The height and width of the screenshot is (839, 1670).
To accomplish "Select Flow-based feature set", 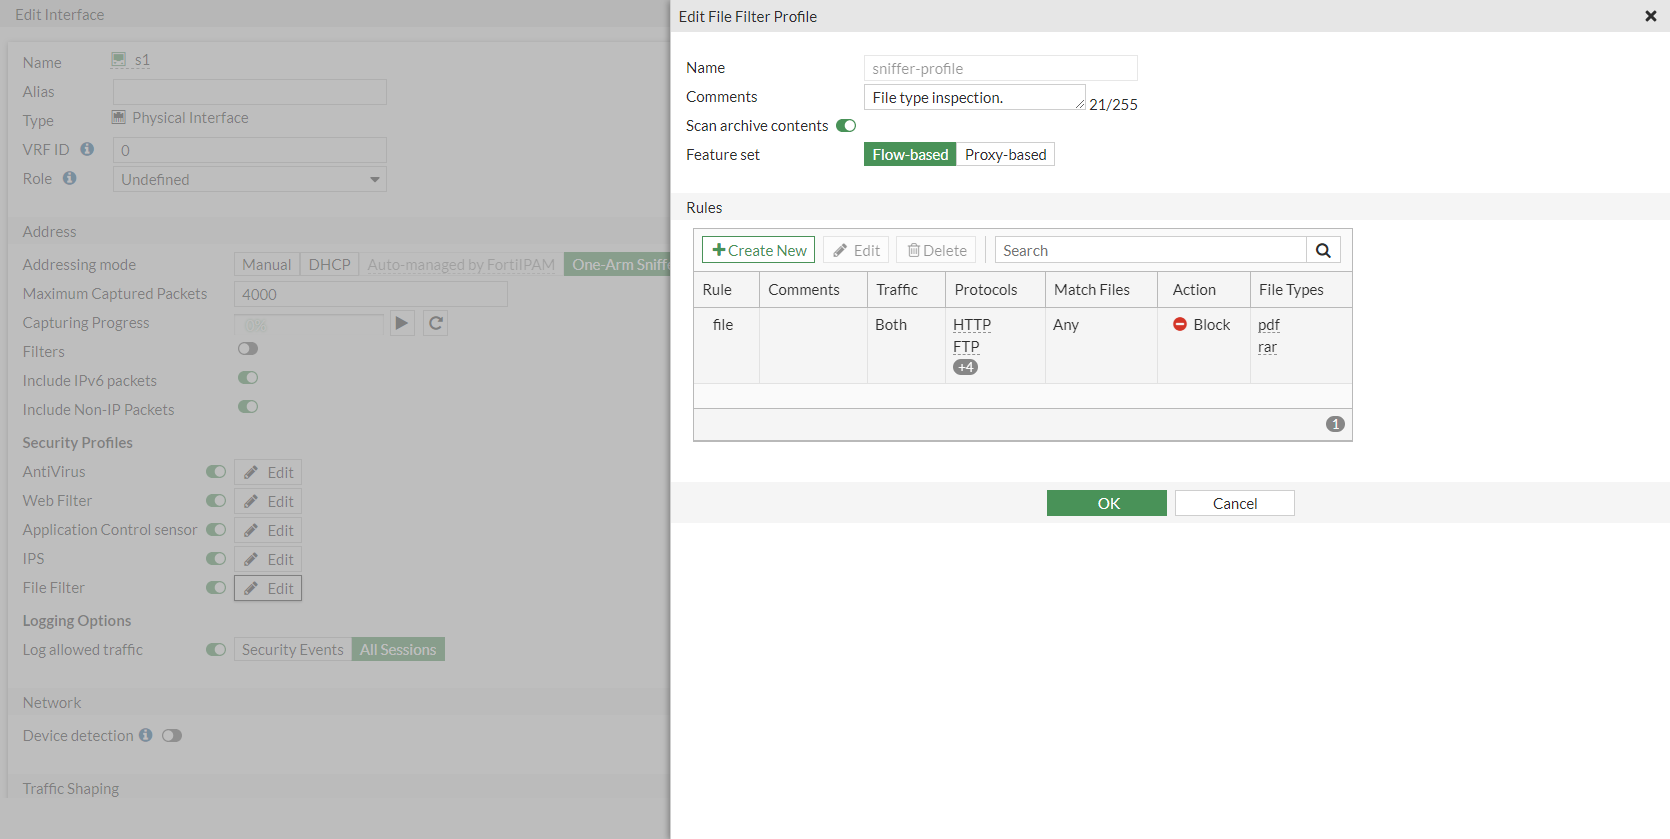I will point(910,154).
